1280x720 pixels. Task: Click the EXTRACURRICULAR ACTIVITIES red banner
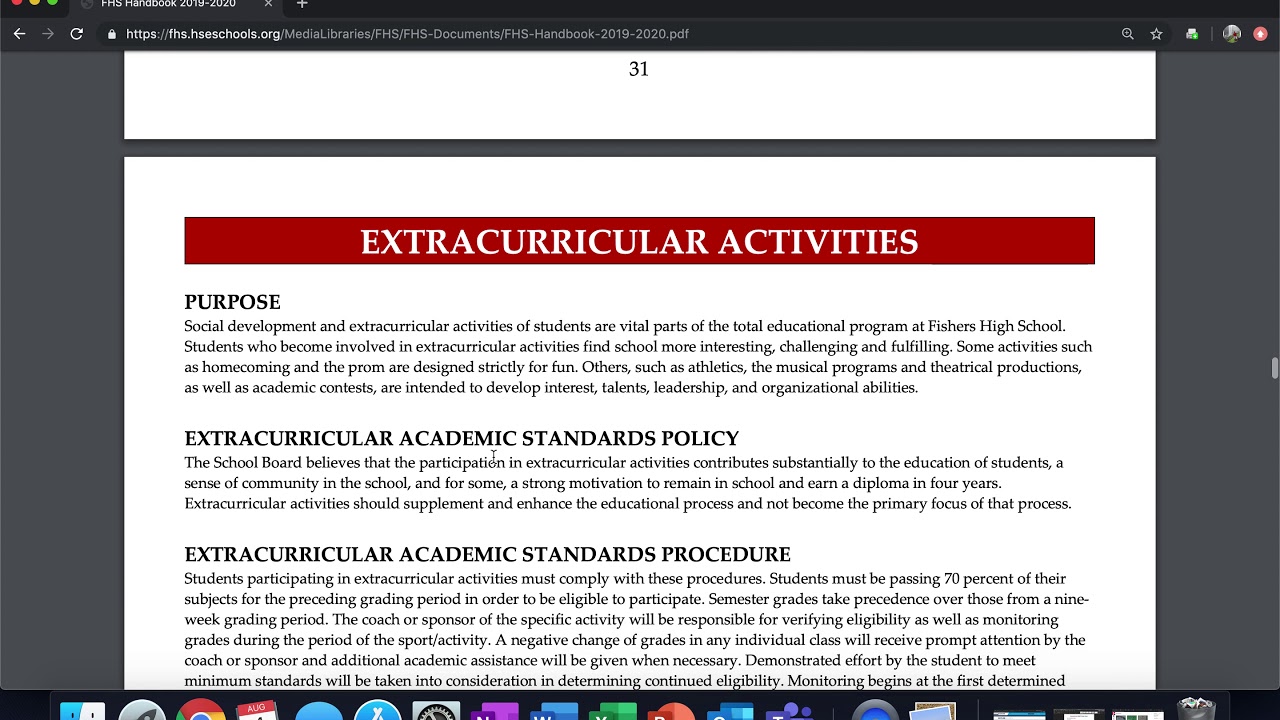point(639,241)
